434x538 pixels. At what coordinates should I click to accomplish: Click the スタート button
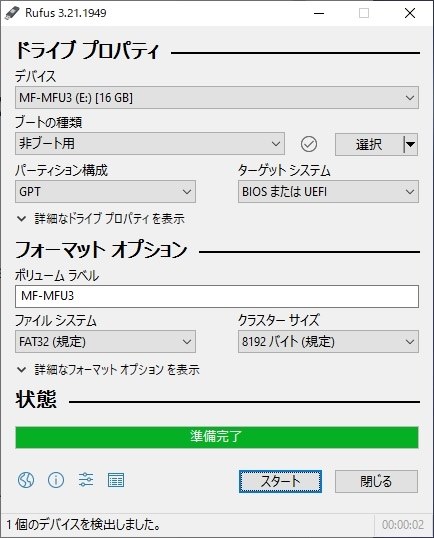tap(280, 481)
